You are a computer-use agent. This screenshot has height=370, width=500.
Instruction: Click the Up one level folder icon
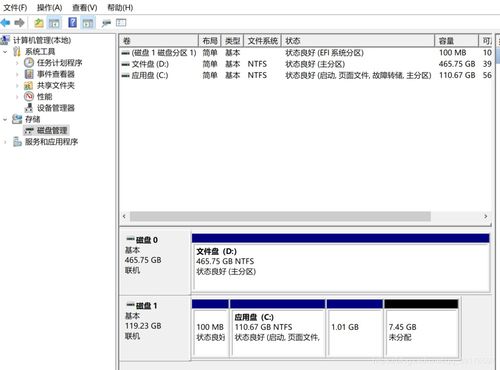click(x=39, y=23)
